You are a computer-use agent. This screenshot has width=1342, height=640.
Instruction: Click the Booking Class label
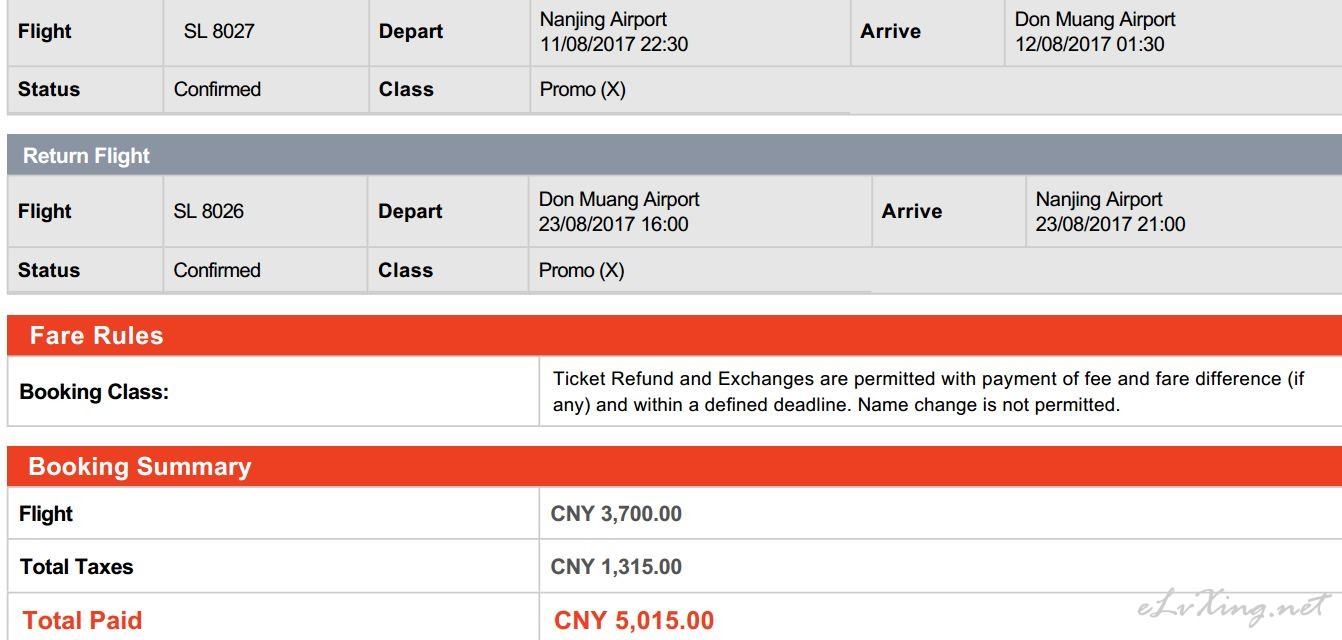click(x=94, y=392)
